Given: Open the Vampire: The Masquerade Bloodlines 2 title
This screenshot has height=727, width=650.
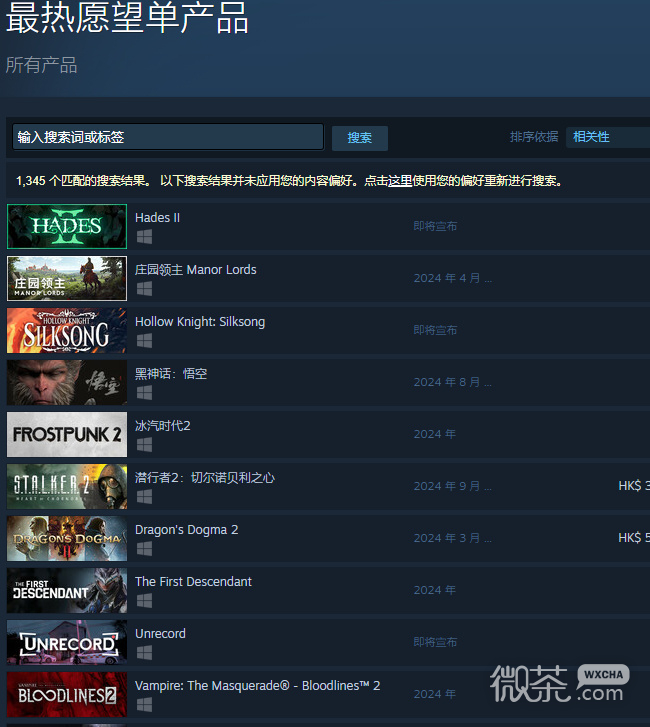Looking at the screenshot, I should coord(257,685).
